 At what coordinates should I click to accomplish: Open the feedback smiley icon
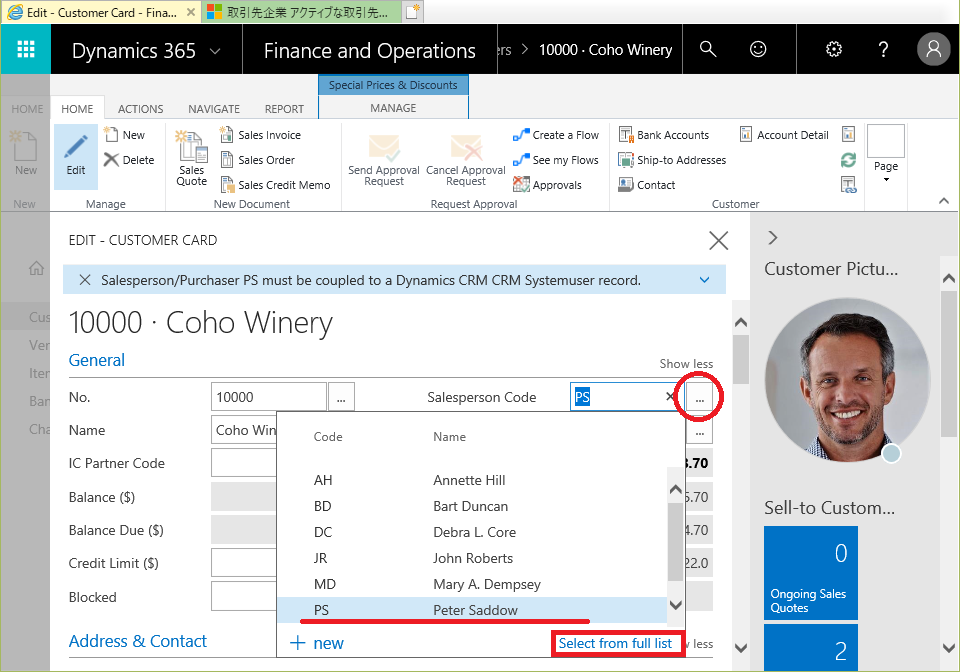(x=758, y=49)
